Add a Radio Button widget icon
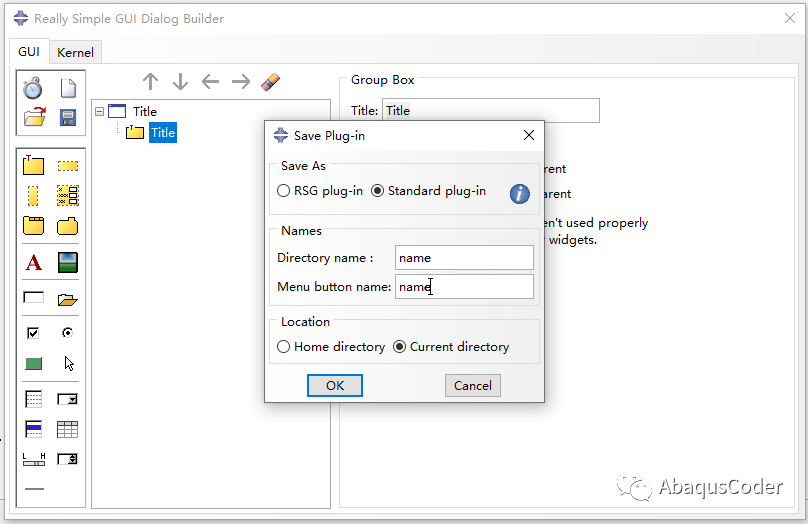808x524 pixels. pos(68,333)
